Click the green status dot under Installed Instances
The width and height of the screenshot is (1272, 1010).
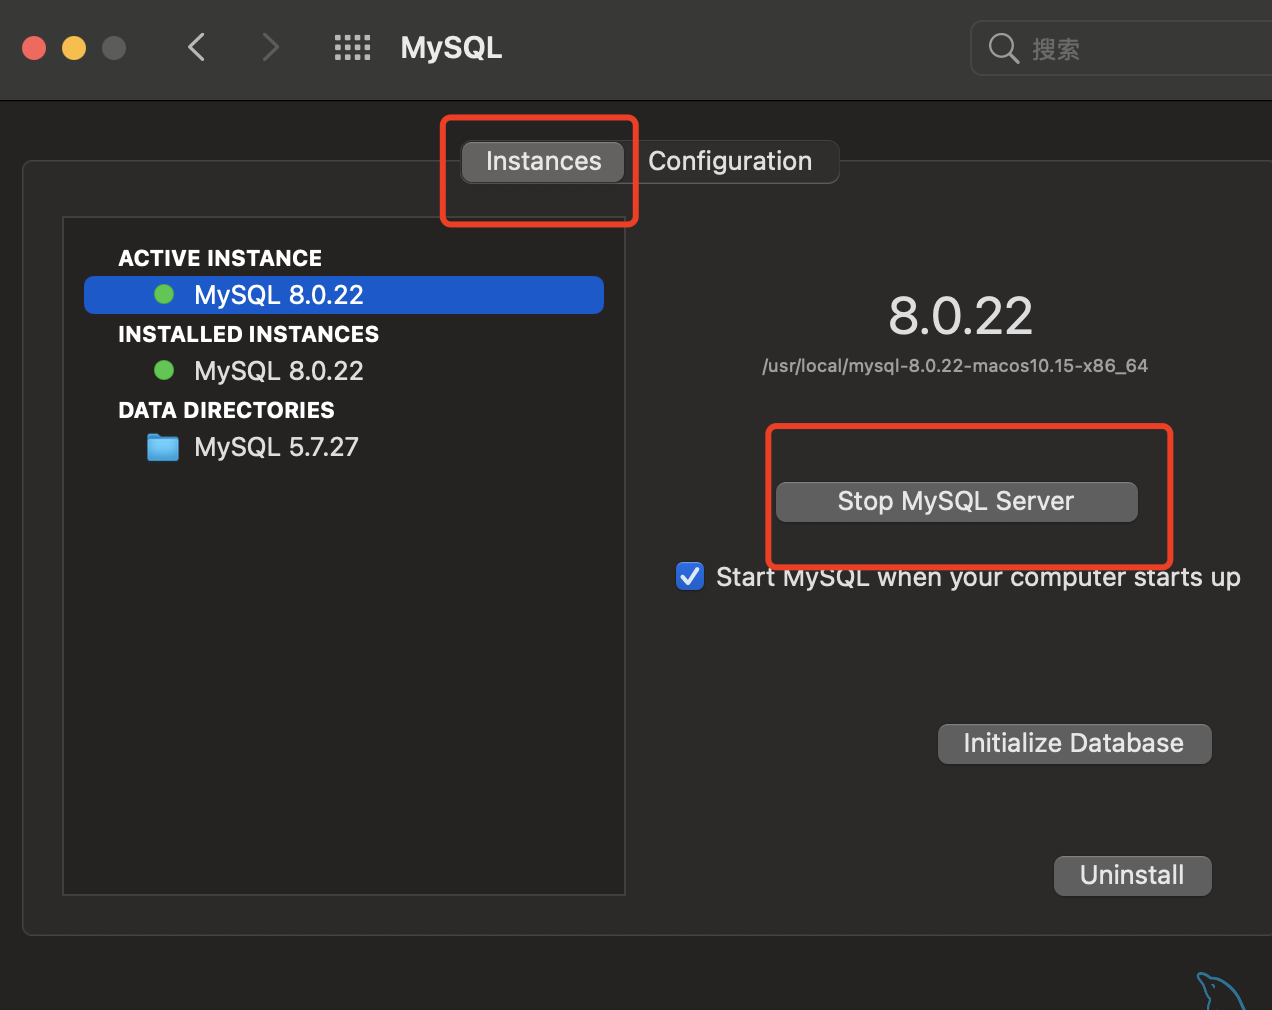pyautogui.click(x=163, y=370)
